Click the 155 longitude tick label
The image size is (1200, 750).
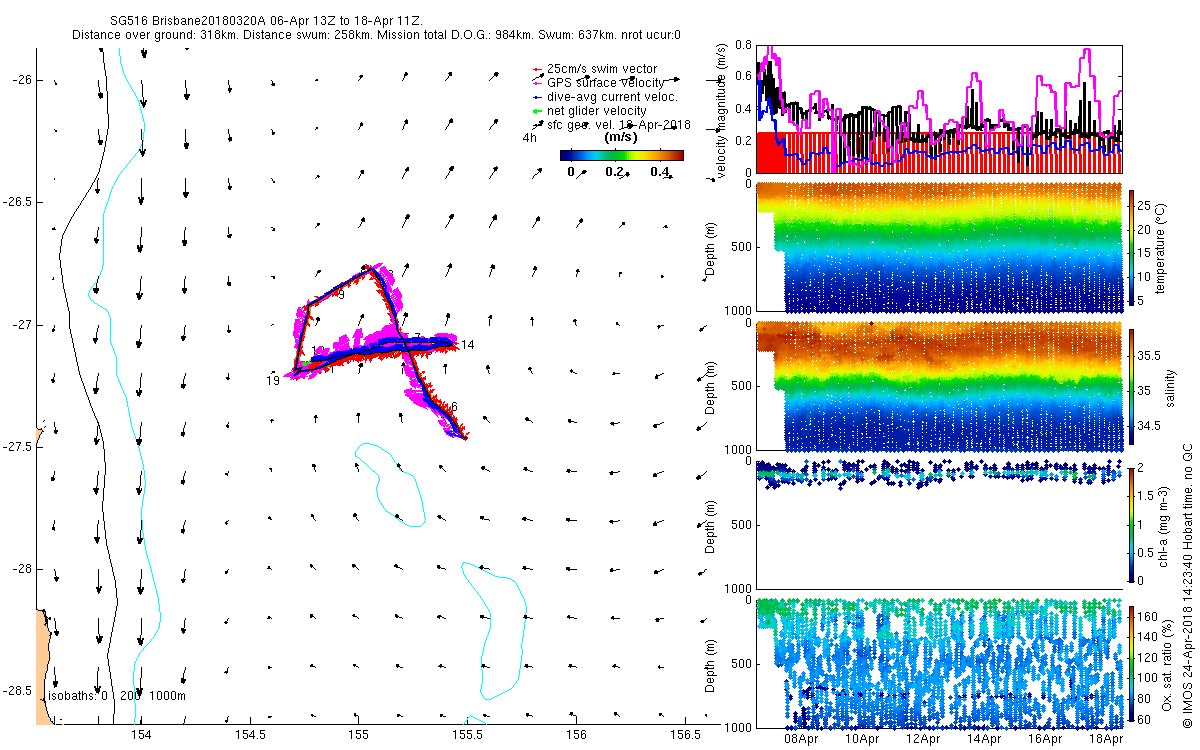(x=359, y=737)
